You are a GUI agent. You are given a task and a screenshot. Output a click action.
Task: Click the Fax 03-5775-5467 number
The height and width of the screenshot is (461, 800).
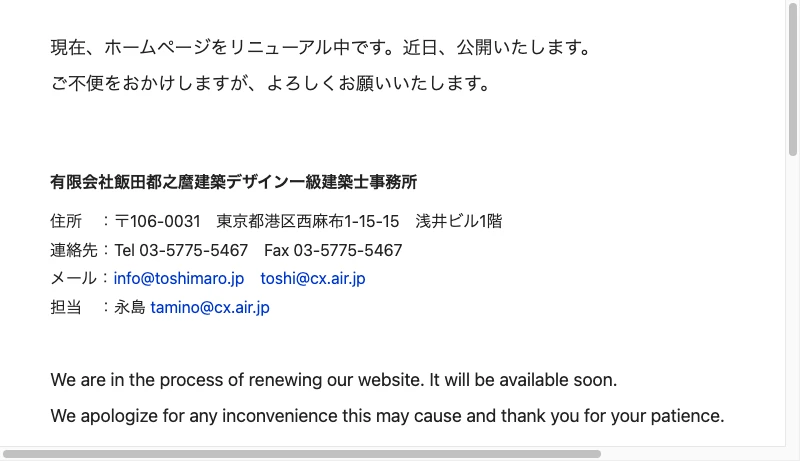click(x=333, y=250)
